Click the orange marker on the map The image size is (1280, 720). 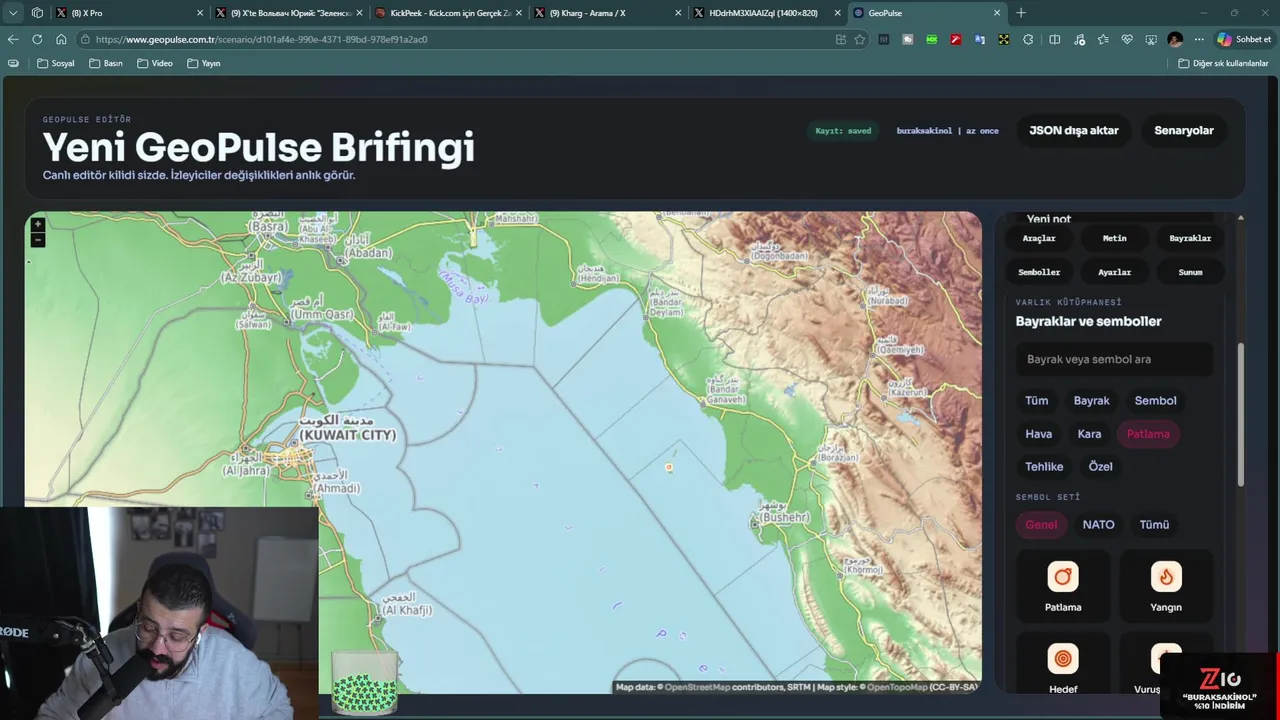pos(669,467)
